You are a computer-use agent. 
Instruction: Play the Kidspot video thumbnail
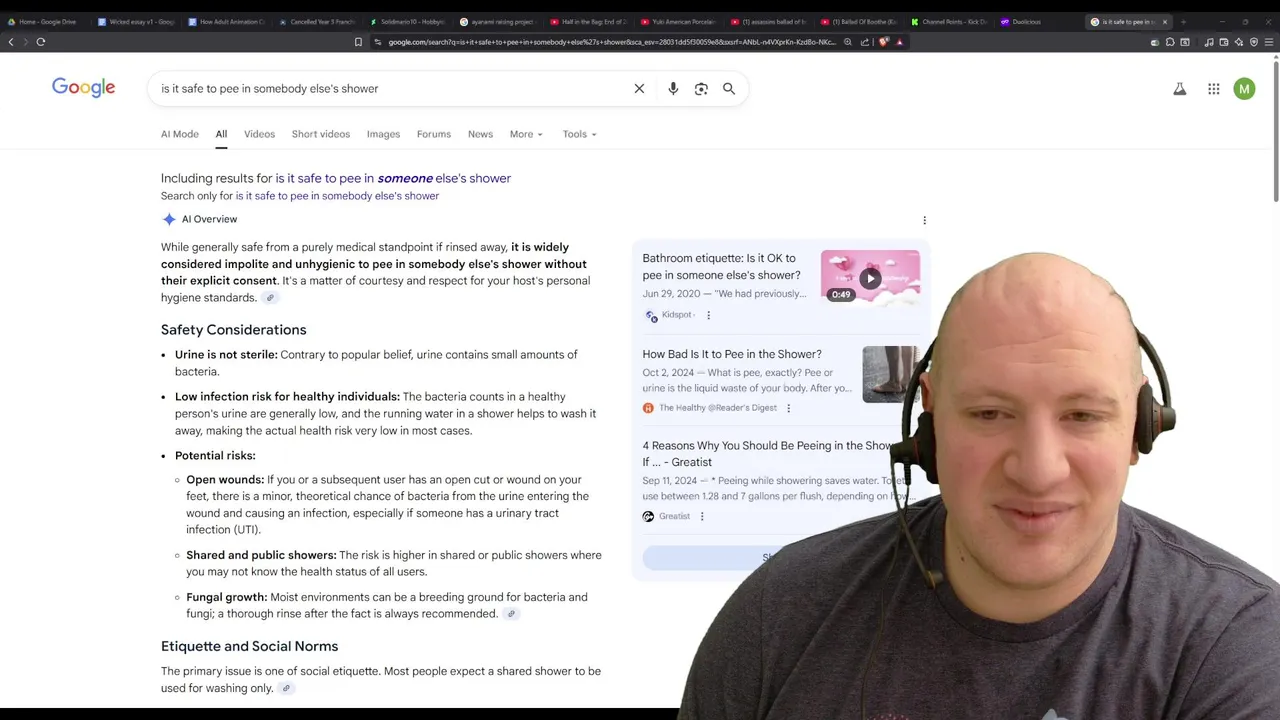point(870,278)
